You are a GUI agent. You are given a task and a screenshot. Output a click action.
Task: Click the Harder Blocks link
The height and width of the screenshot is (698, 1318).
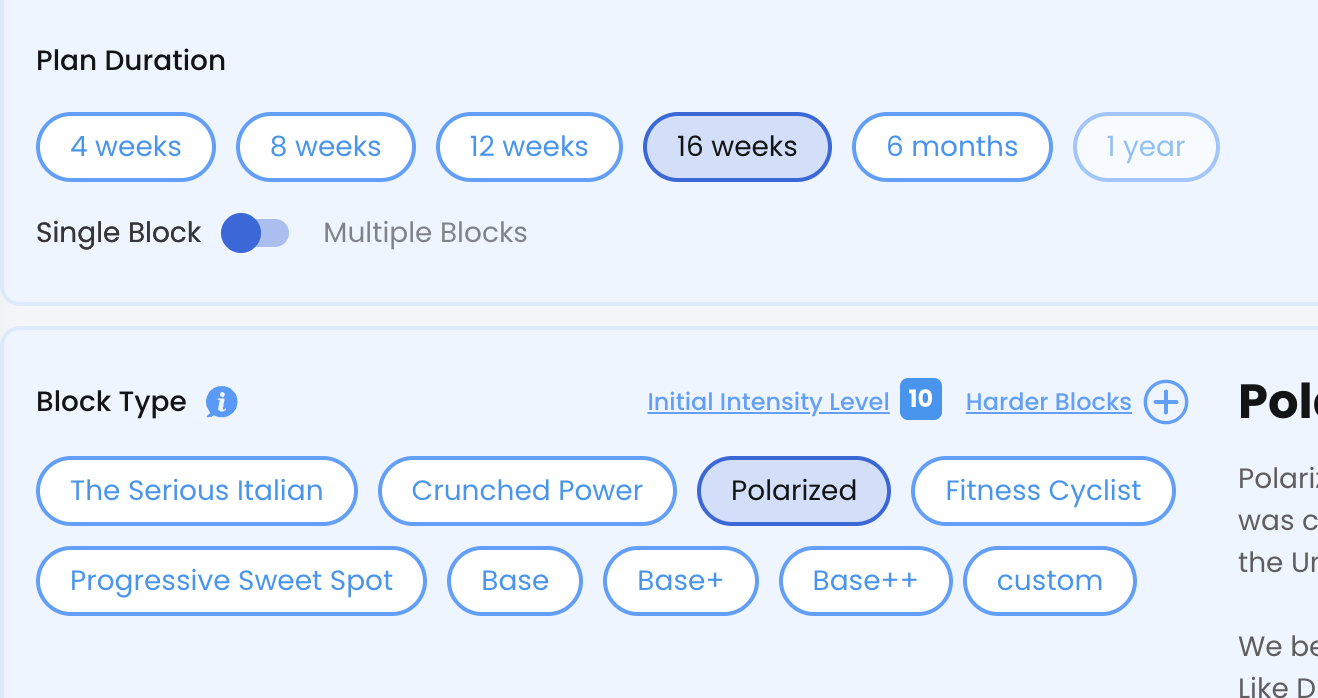coord(1049,402)
